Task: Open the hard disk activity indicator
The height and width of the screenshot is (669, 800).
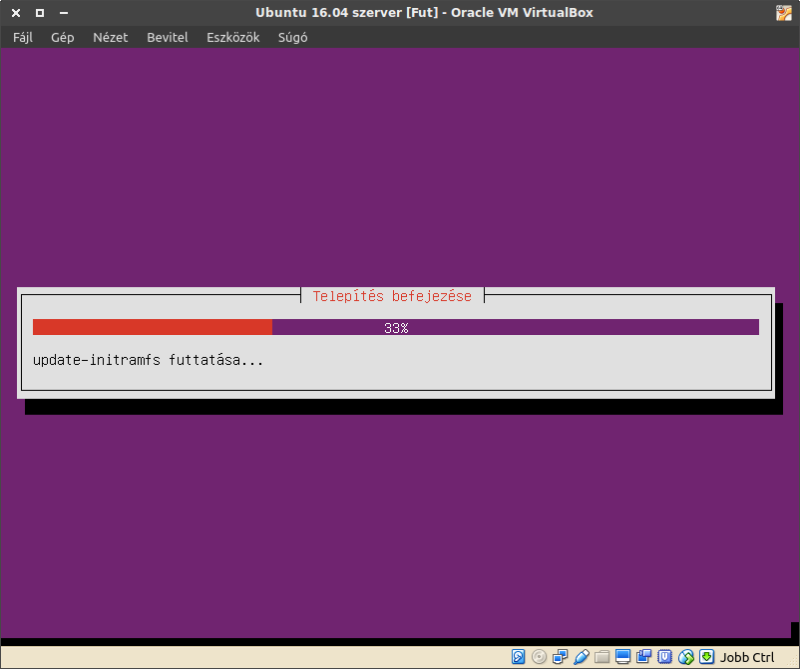Action: pos(518,656)
